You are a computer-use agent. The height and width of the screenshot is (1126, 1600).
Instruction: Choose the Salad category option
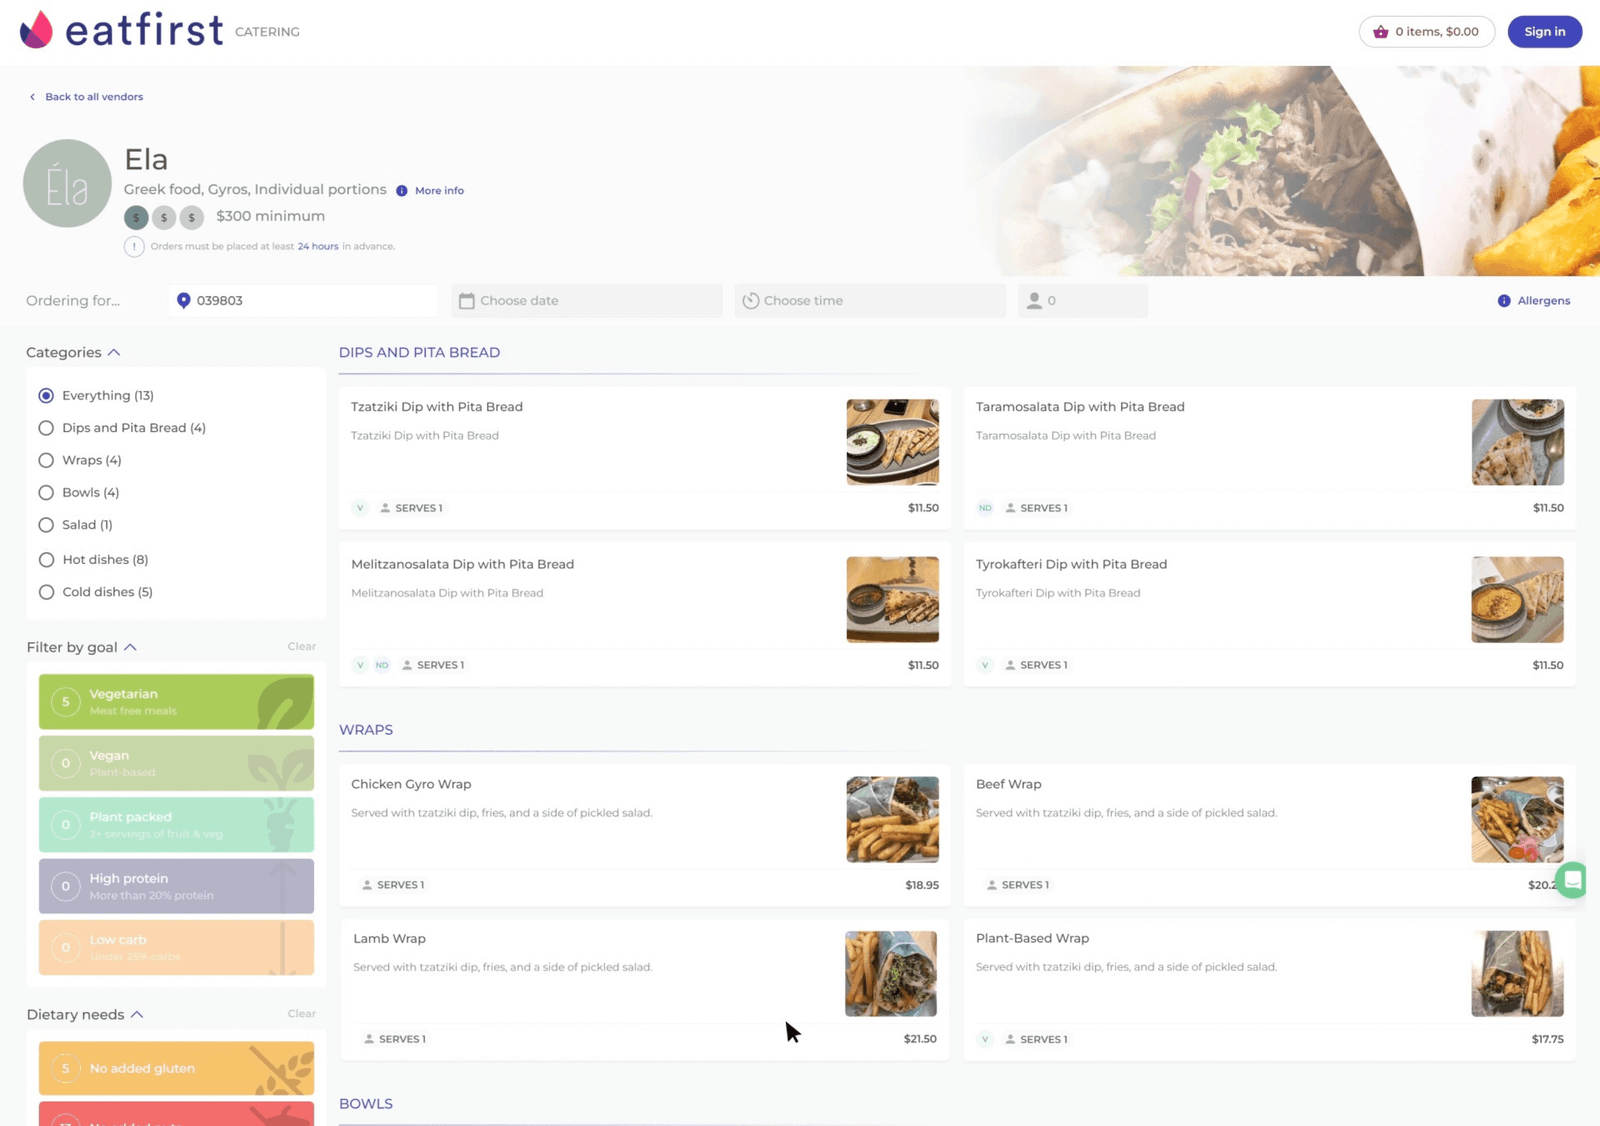point(46,524)
